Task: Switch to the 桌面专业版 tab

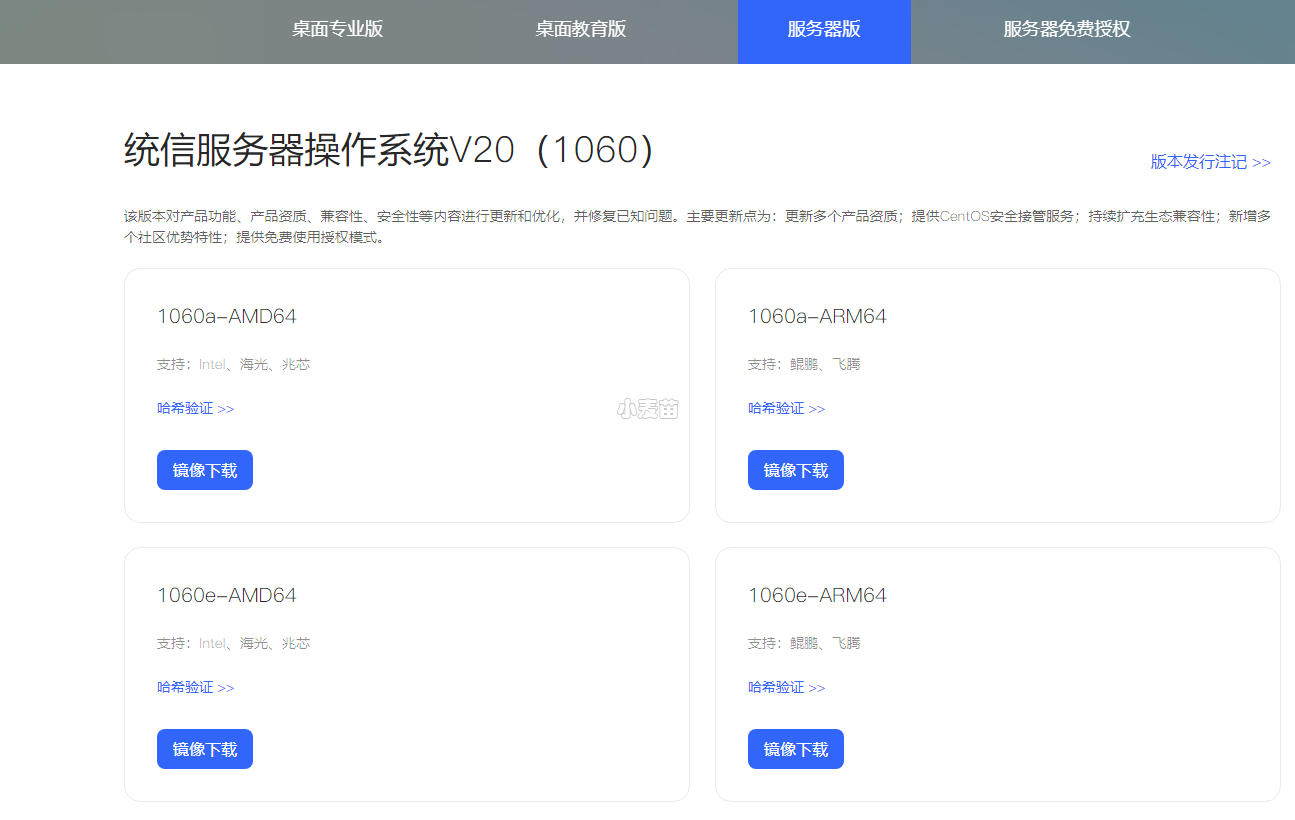Action: (x=337, y=29)
